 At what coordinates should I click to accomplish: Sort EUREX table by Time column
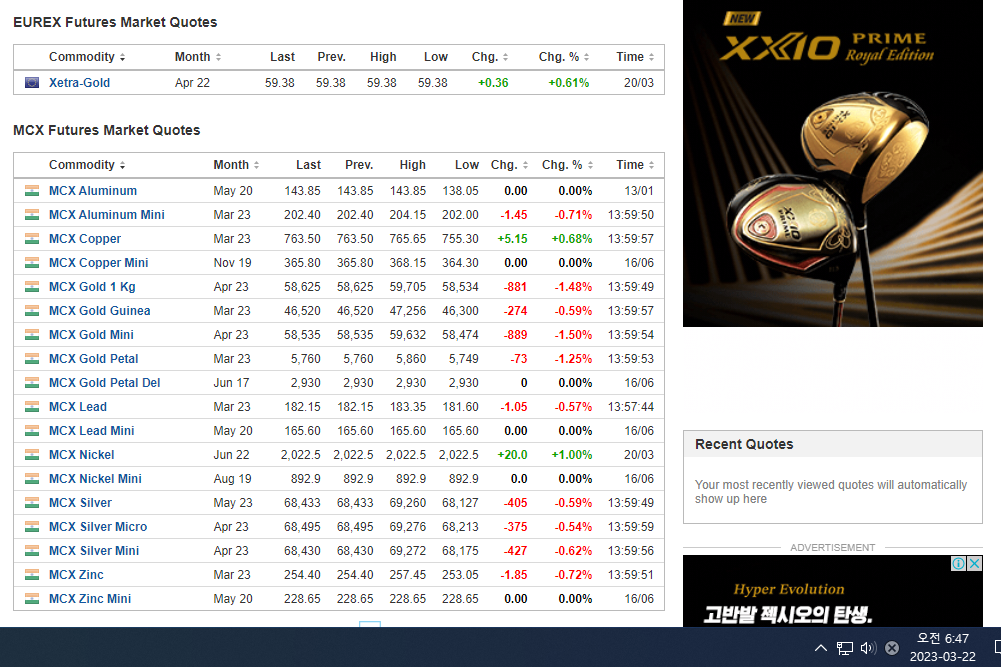pos(635,57)
